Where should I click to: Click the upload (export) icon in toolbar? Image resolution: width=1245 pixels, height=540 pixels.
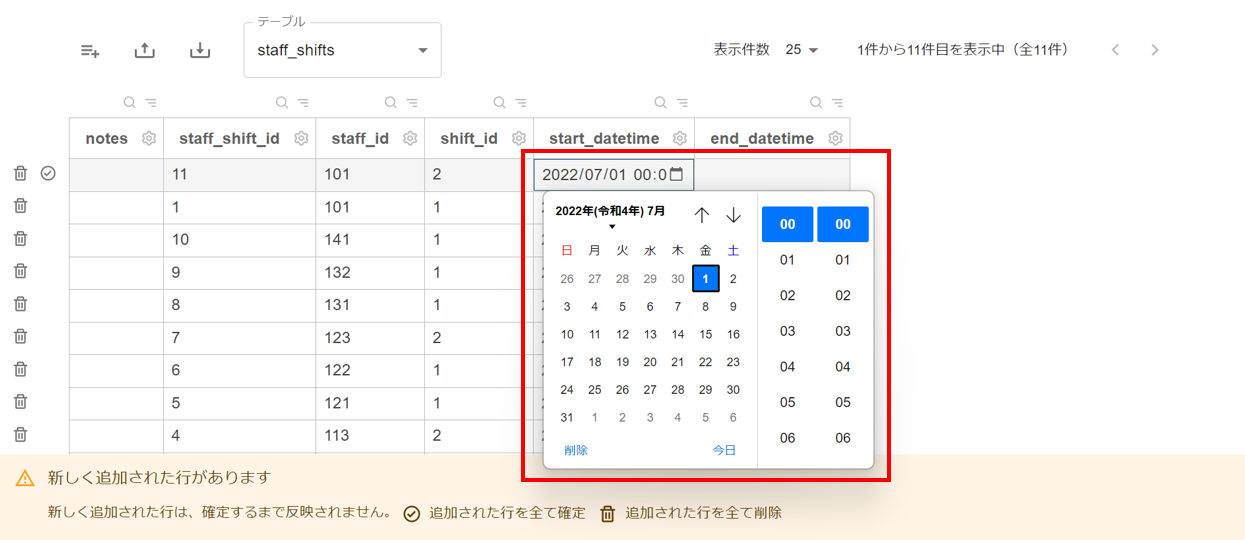tap(145, 50)
